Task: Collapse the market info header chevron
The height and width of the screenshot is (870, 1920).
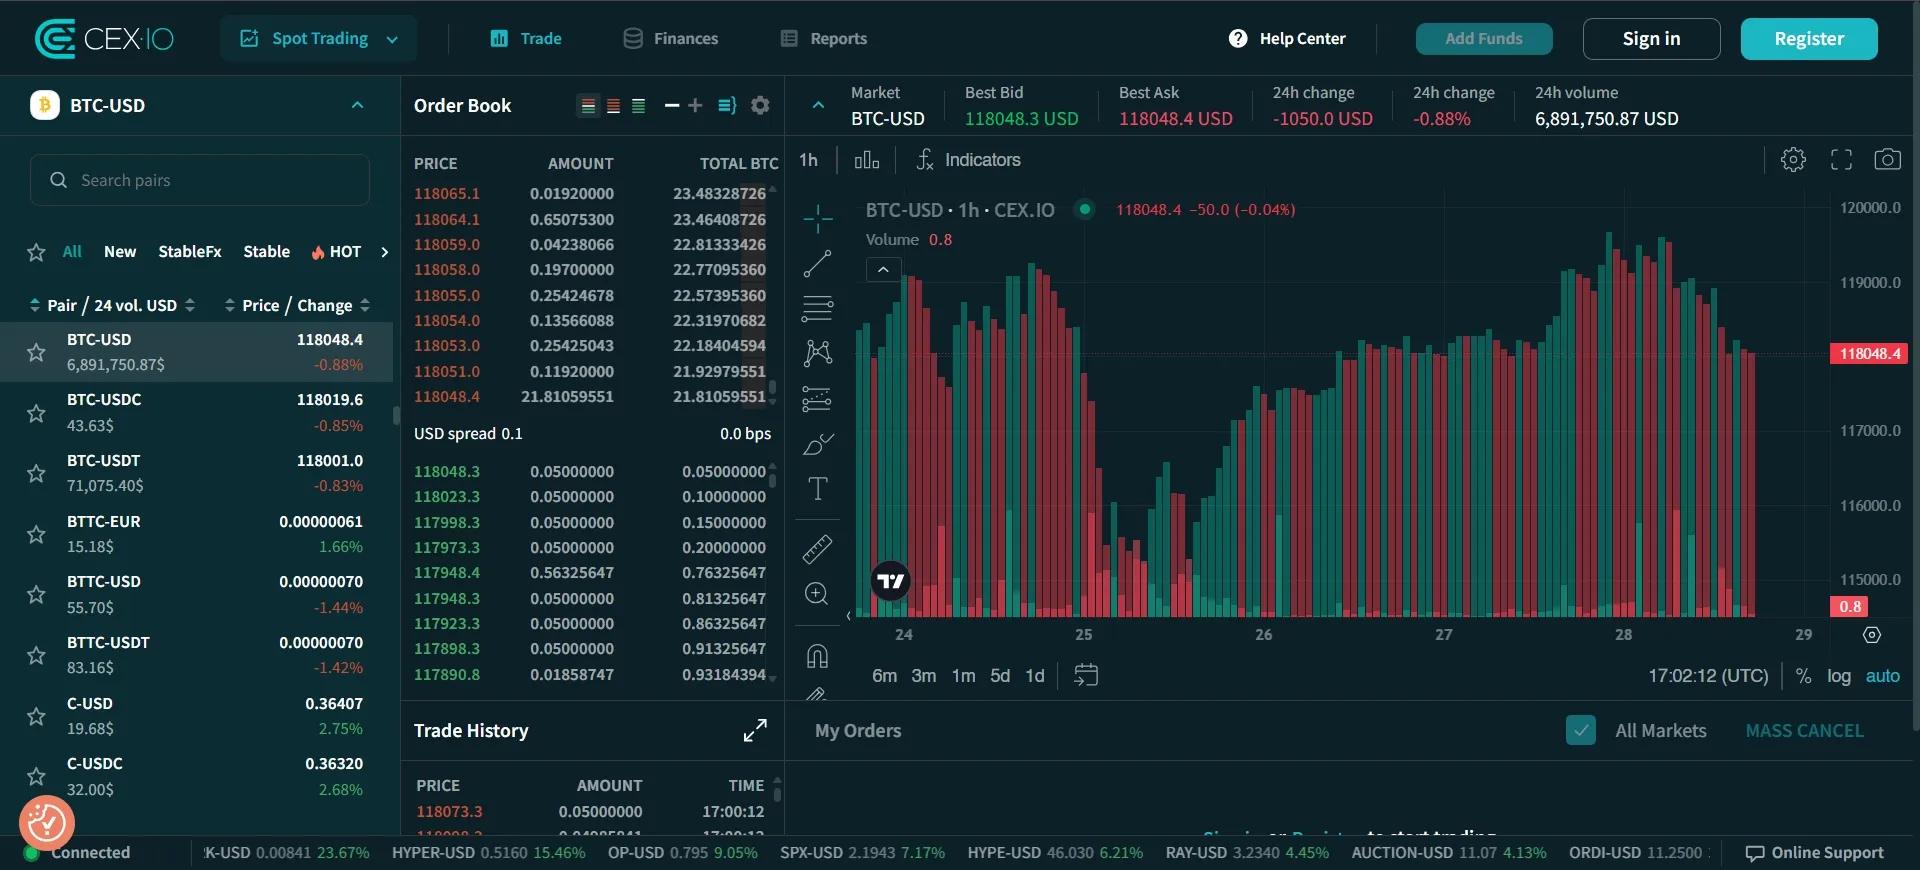Action: tap(817, 105)
